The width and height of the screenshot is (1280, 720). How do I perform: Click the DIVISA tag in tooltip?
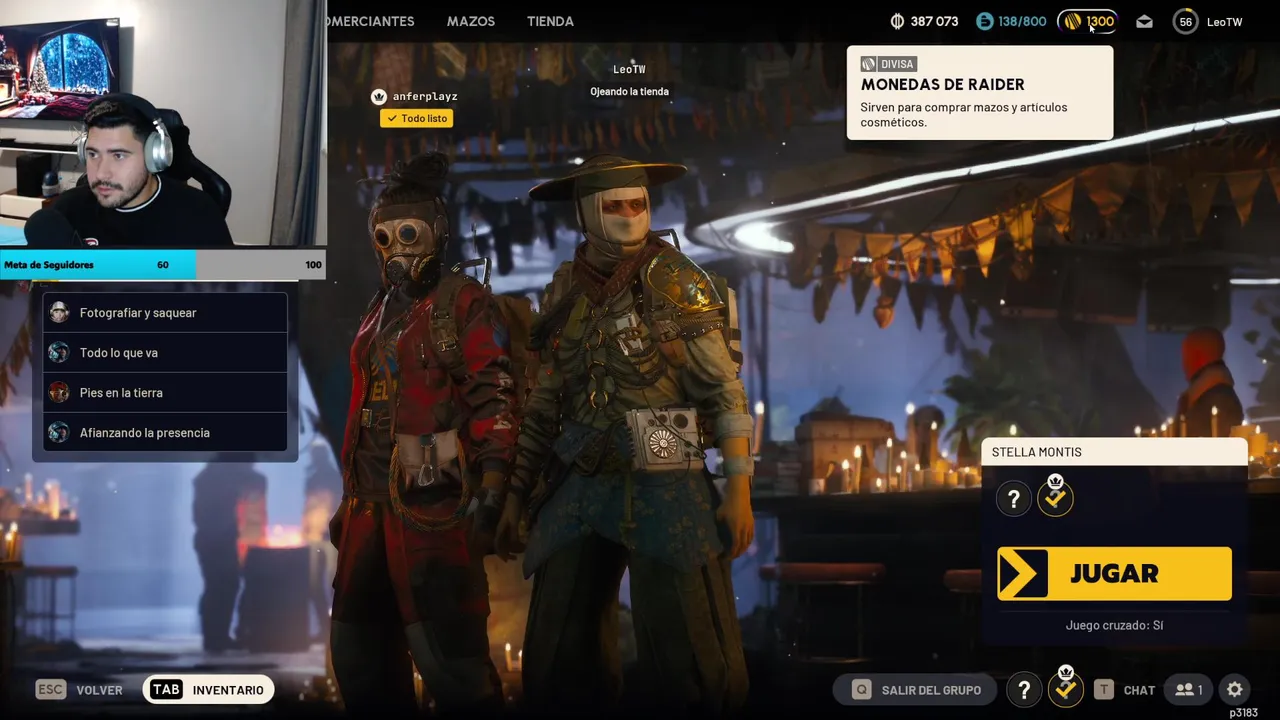coord(887,64)
